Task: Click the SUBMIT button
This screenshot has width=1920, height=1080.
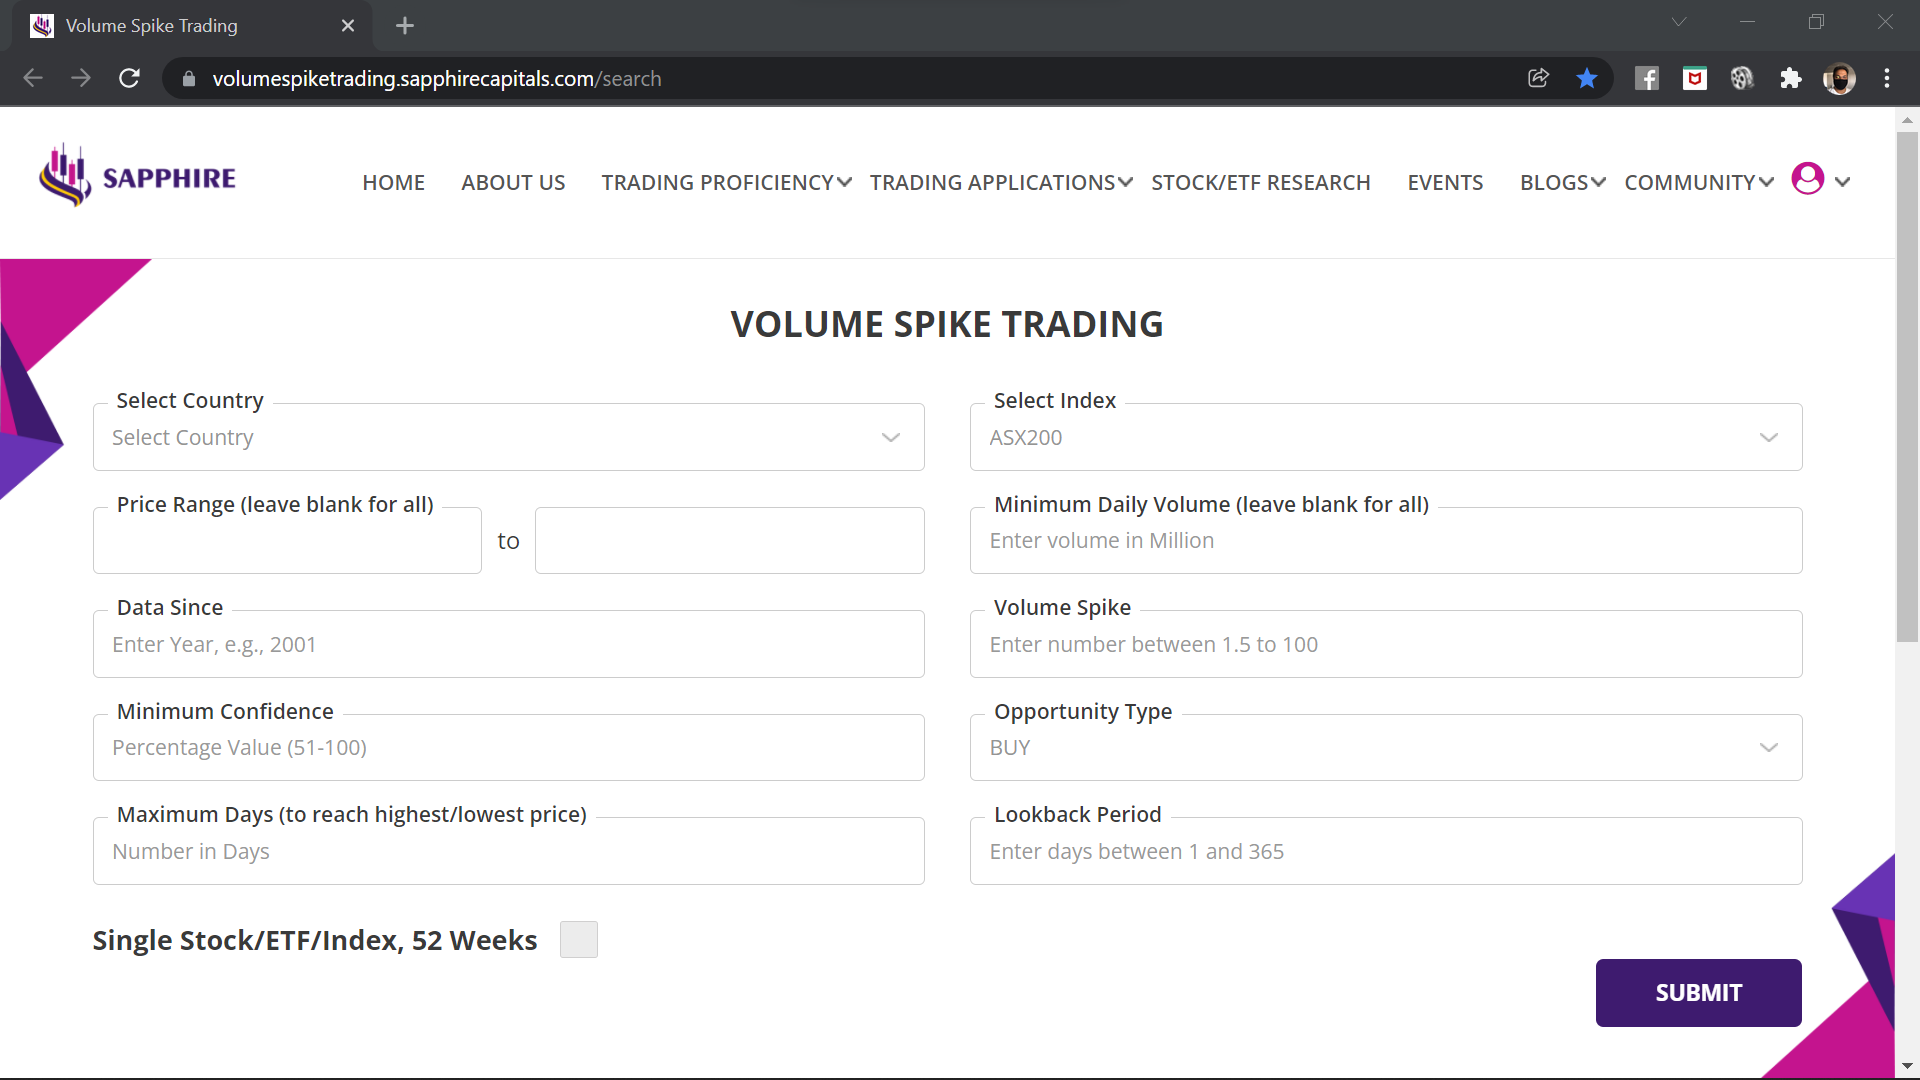Action: tap(1697, 992)
